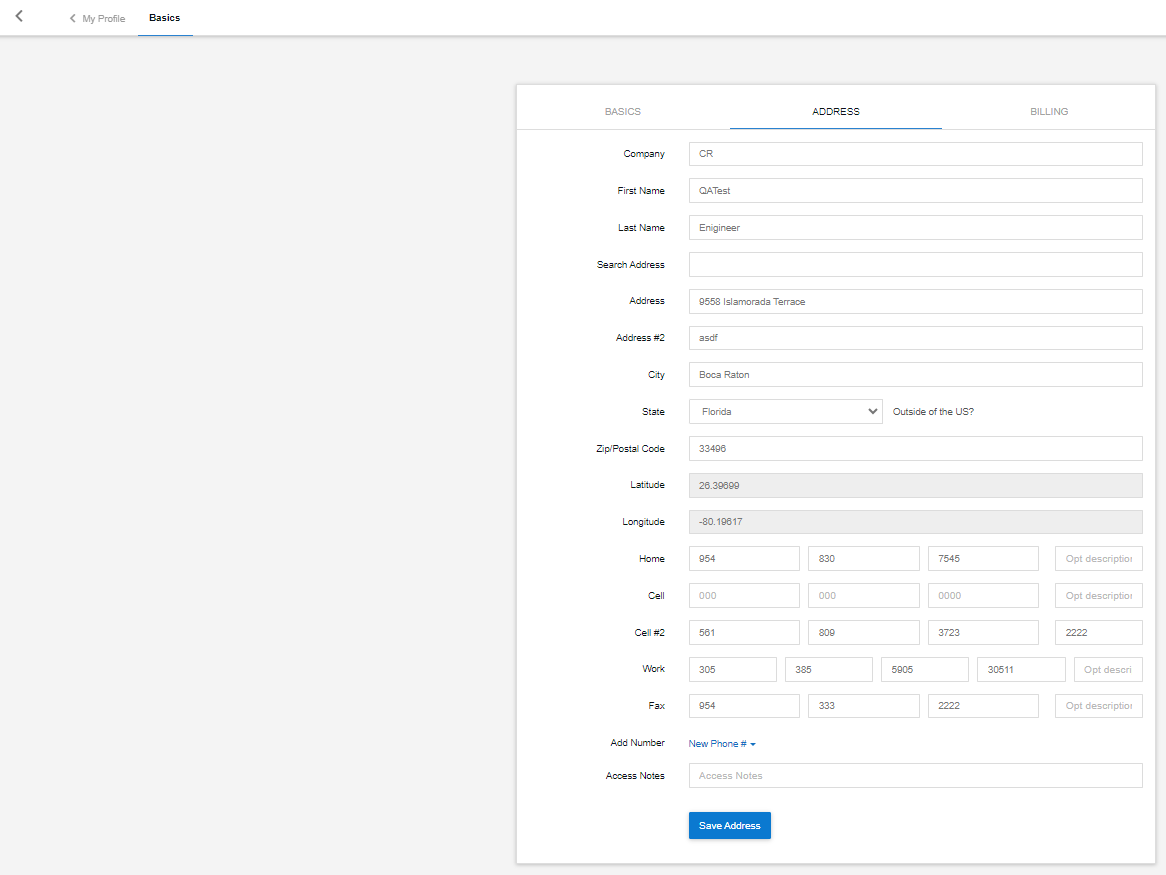Click the Work phone description field
Screen dimensions: 1166x875
(x=1108, y=668)
